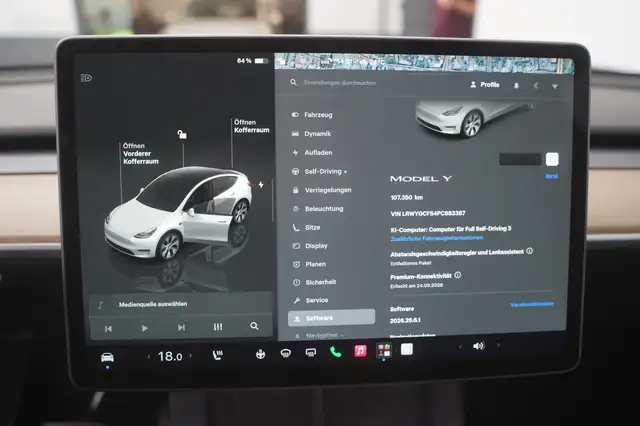Image resolution: width=640 pixels, height=426 pixels.
Task: Open the Planen menu
Action: tap(310, 264)
